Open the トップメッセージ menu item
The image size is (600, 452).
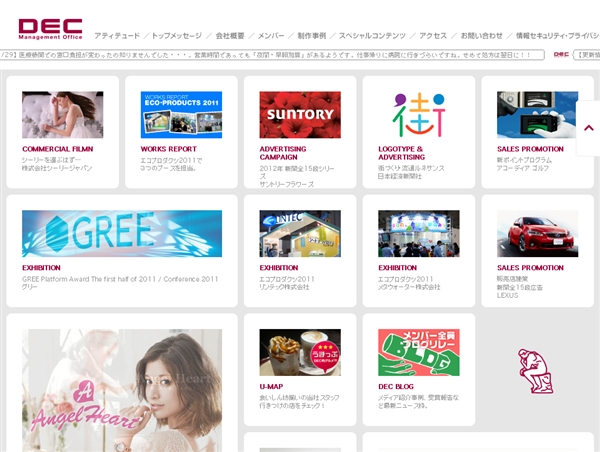(x=176, y=36)
